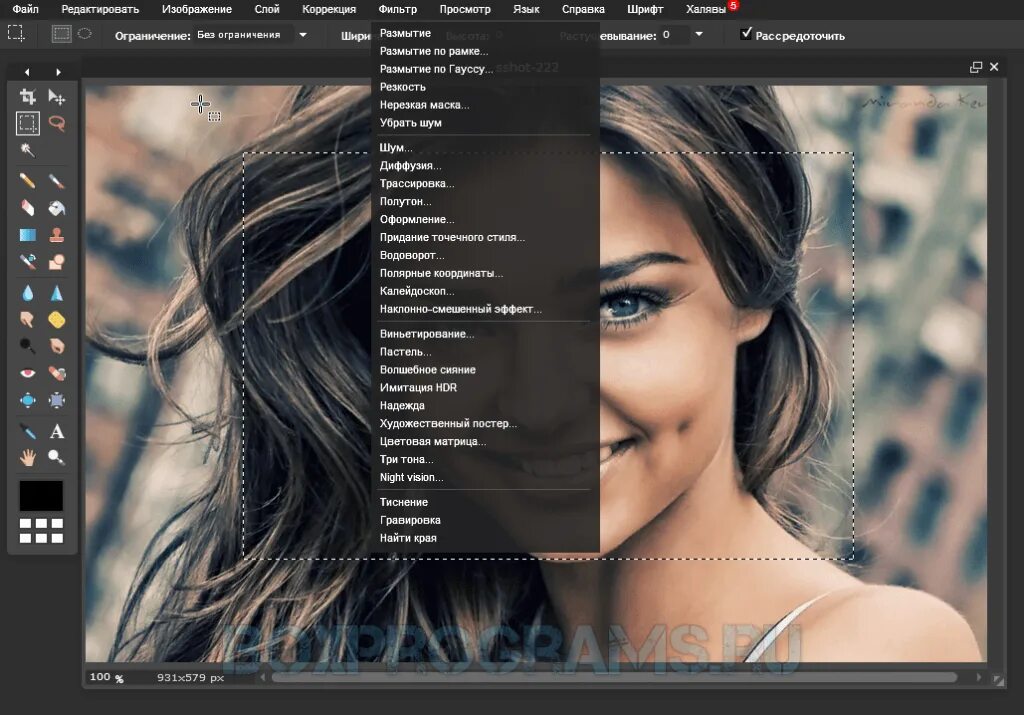Choose Убрать шум filter
1024x715 pixels.
click(x=410, y=123)
